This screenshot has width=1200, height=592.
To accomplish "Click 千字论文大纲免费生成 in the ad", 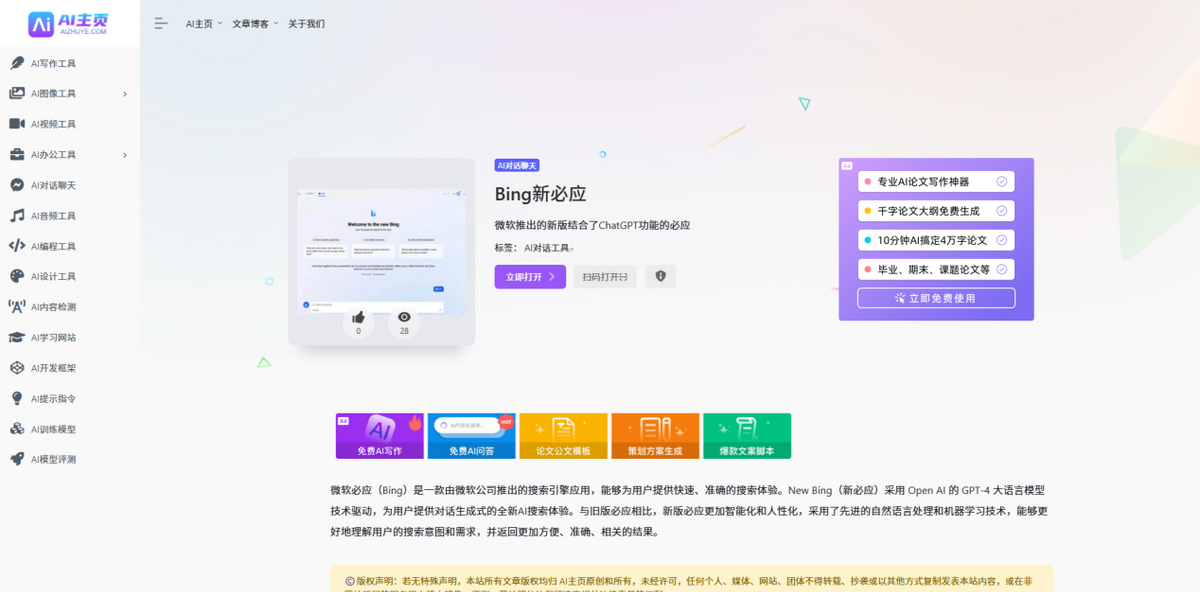I will pyautogui.click(x=936, y=211).
